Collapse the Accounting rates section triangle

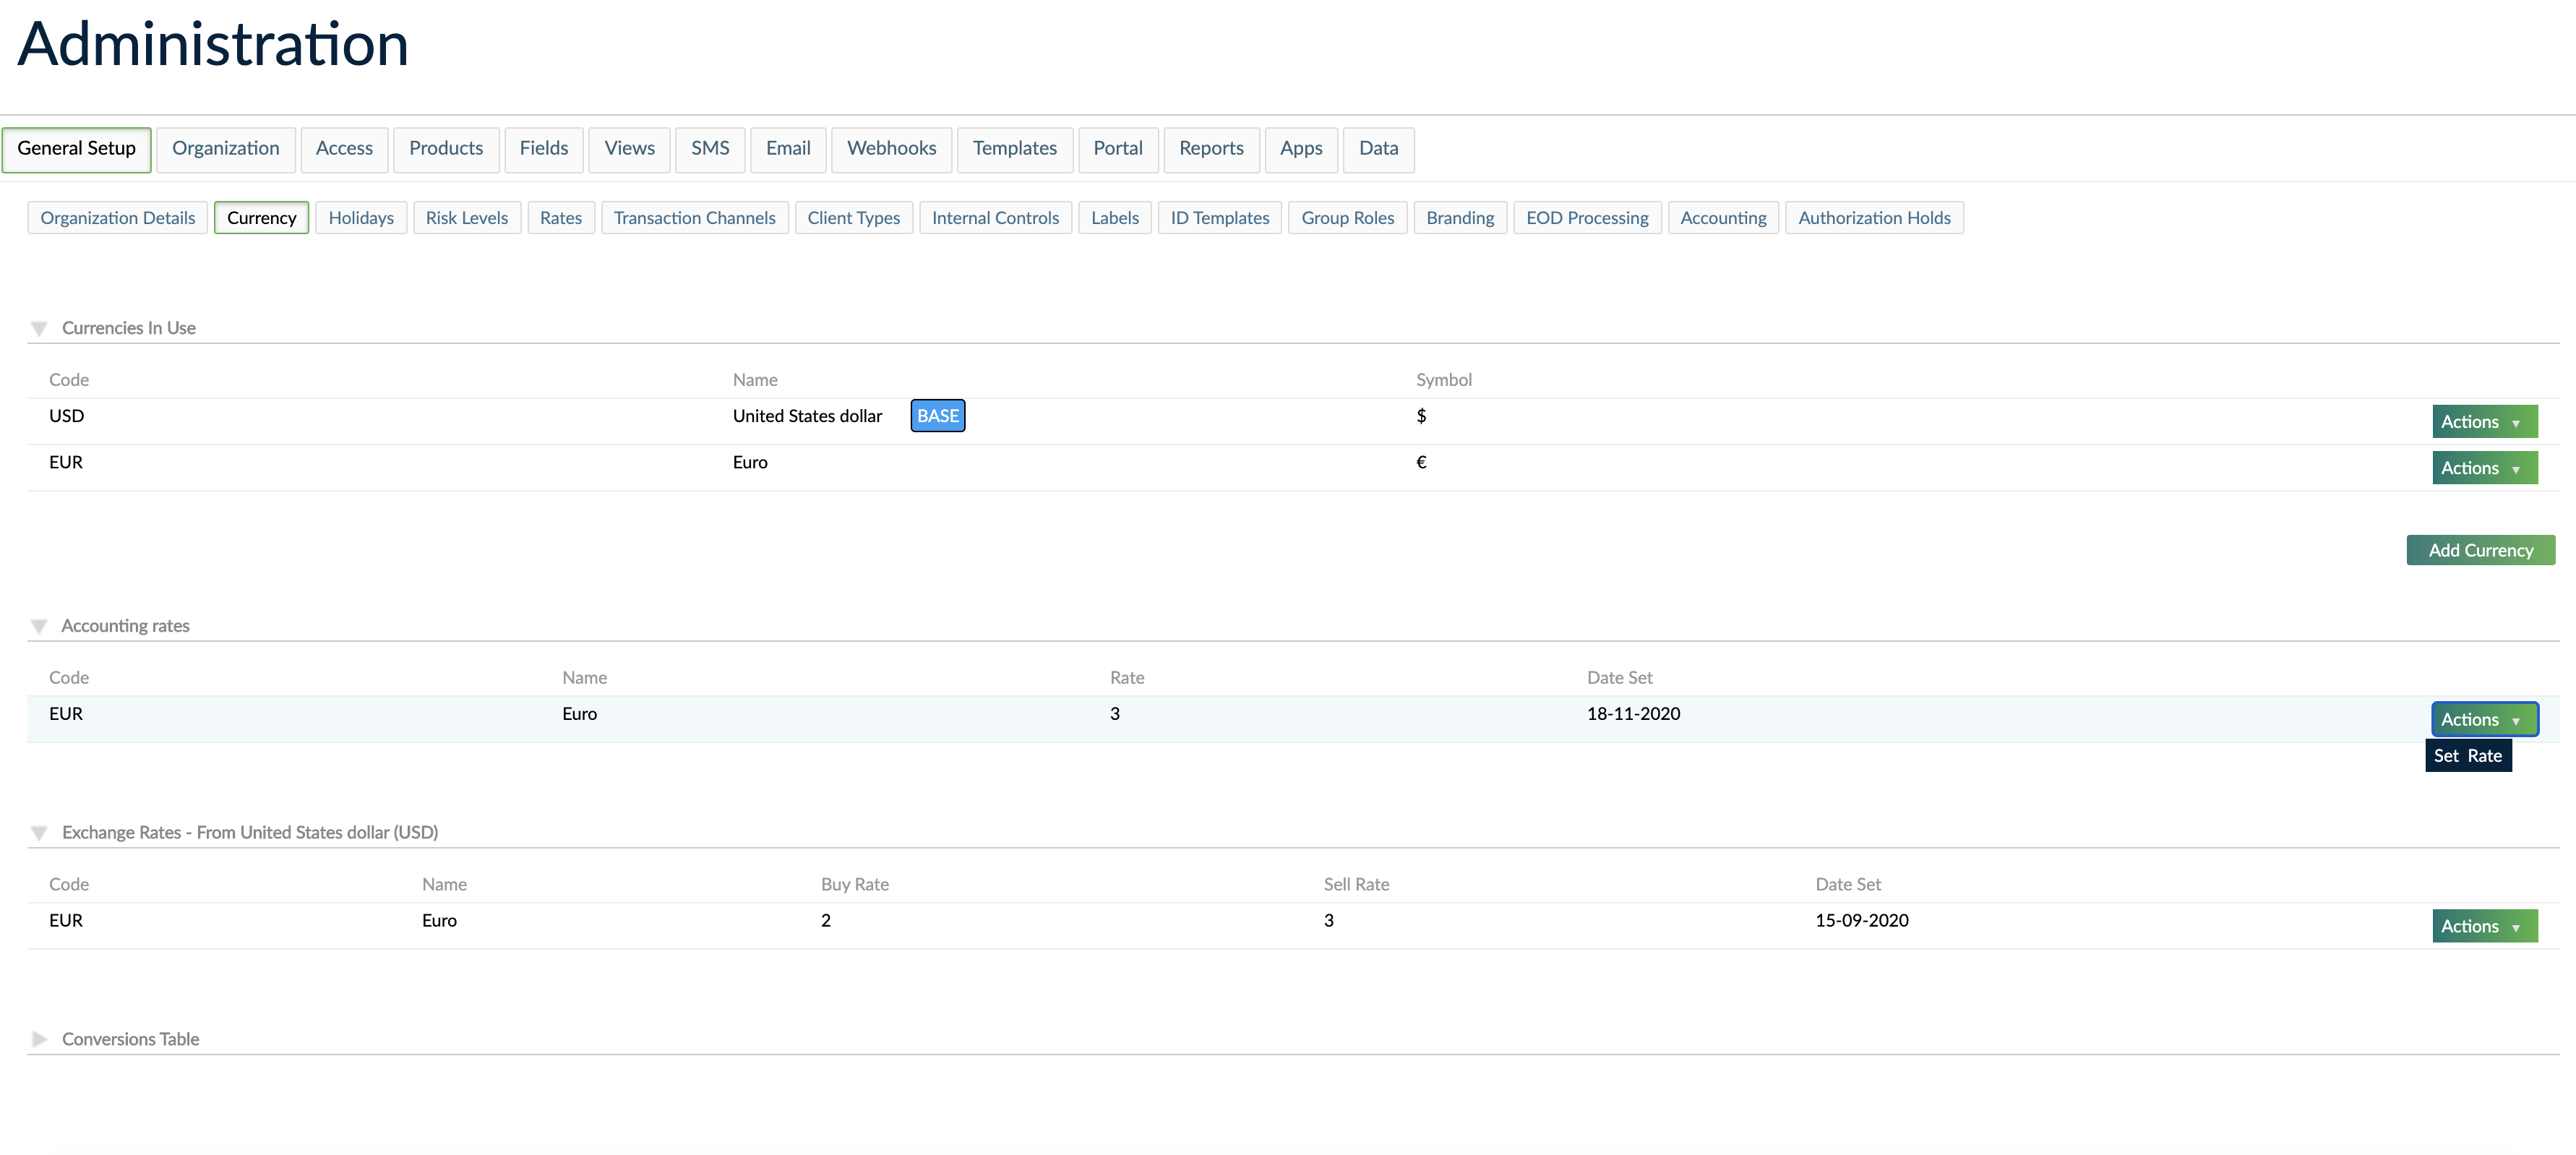(39, 626)
